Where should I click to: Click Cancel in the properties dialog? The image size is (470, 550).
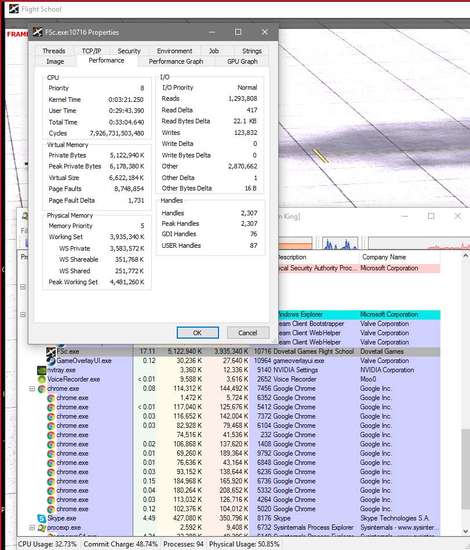(248, 333)
